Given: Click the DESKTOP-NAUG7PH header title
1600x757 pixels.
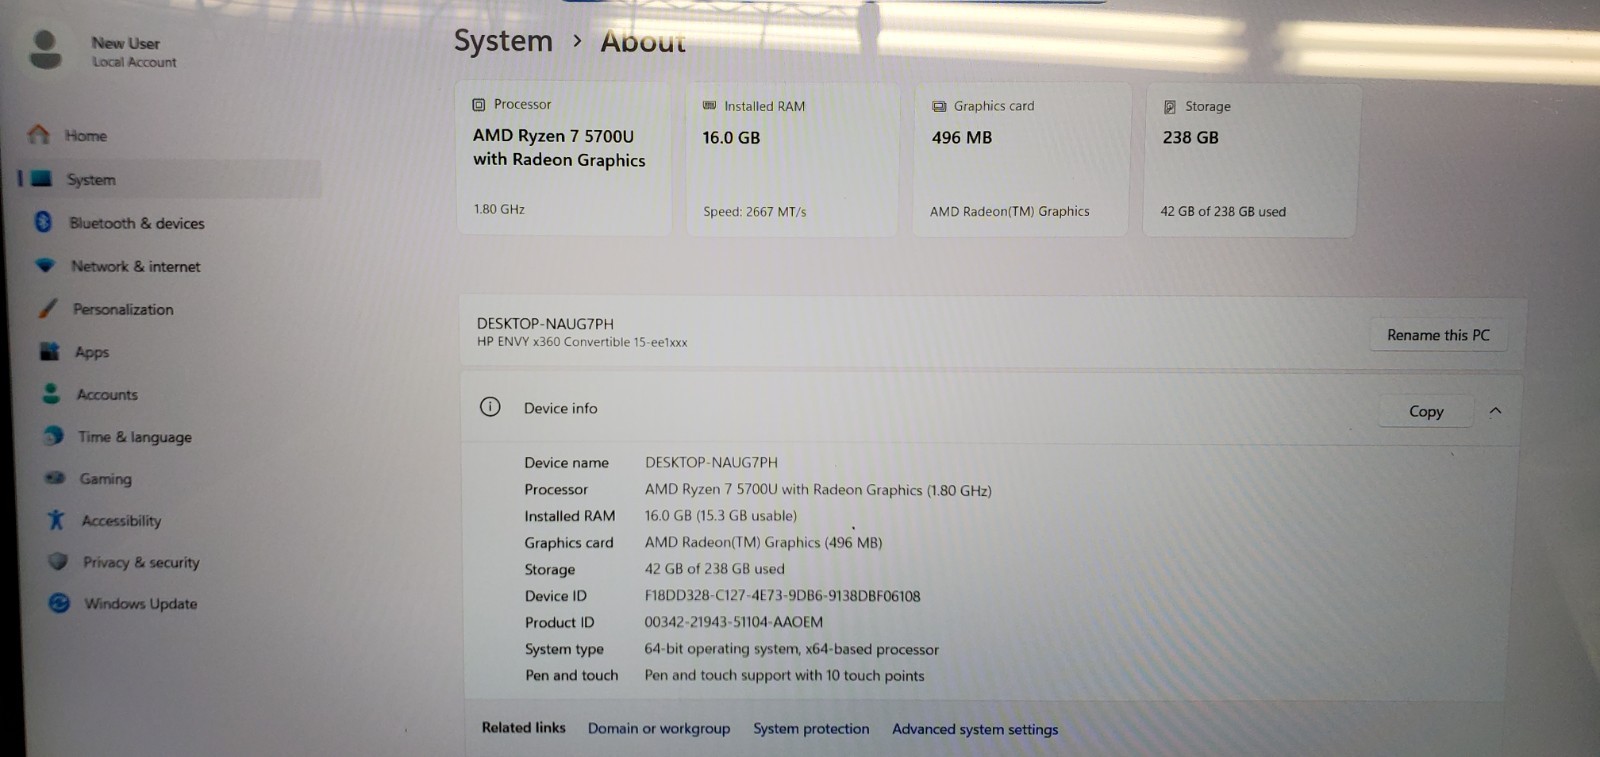Looking at the screenshot, I should point(545,323).
